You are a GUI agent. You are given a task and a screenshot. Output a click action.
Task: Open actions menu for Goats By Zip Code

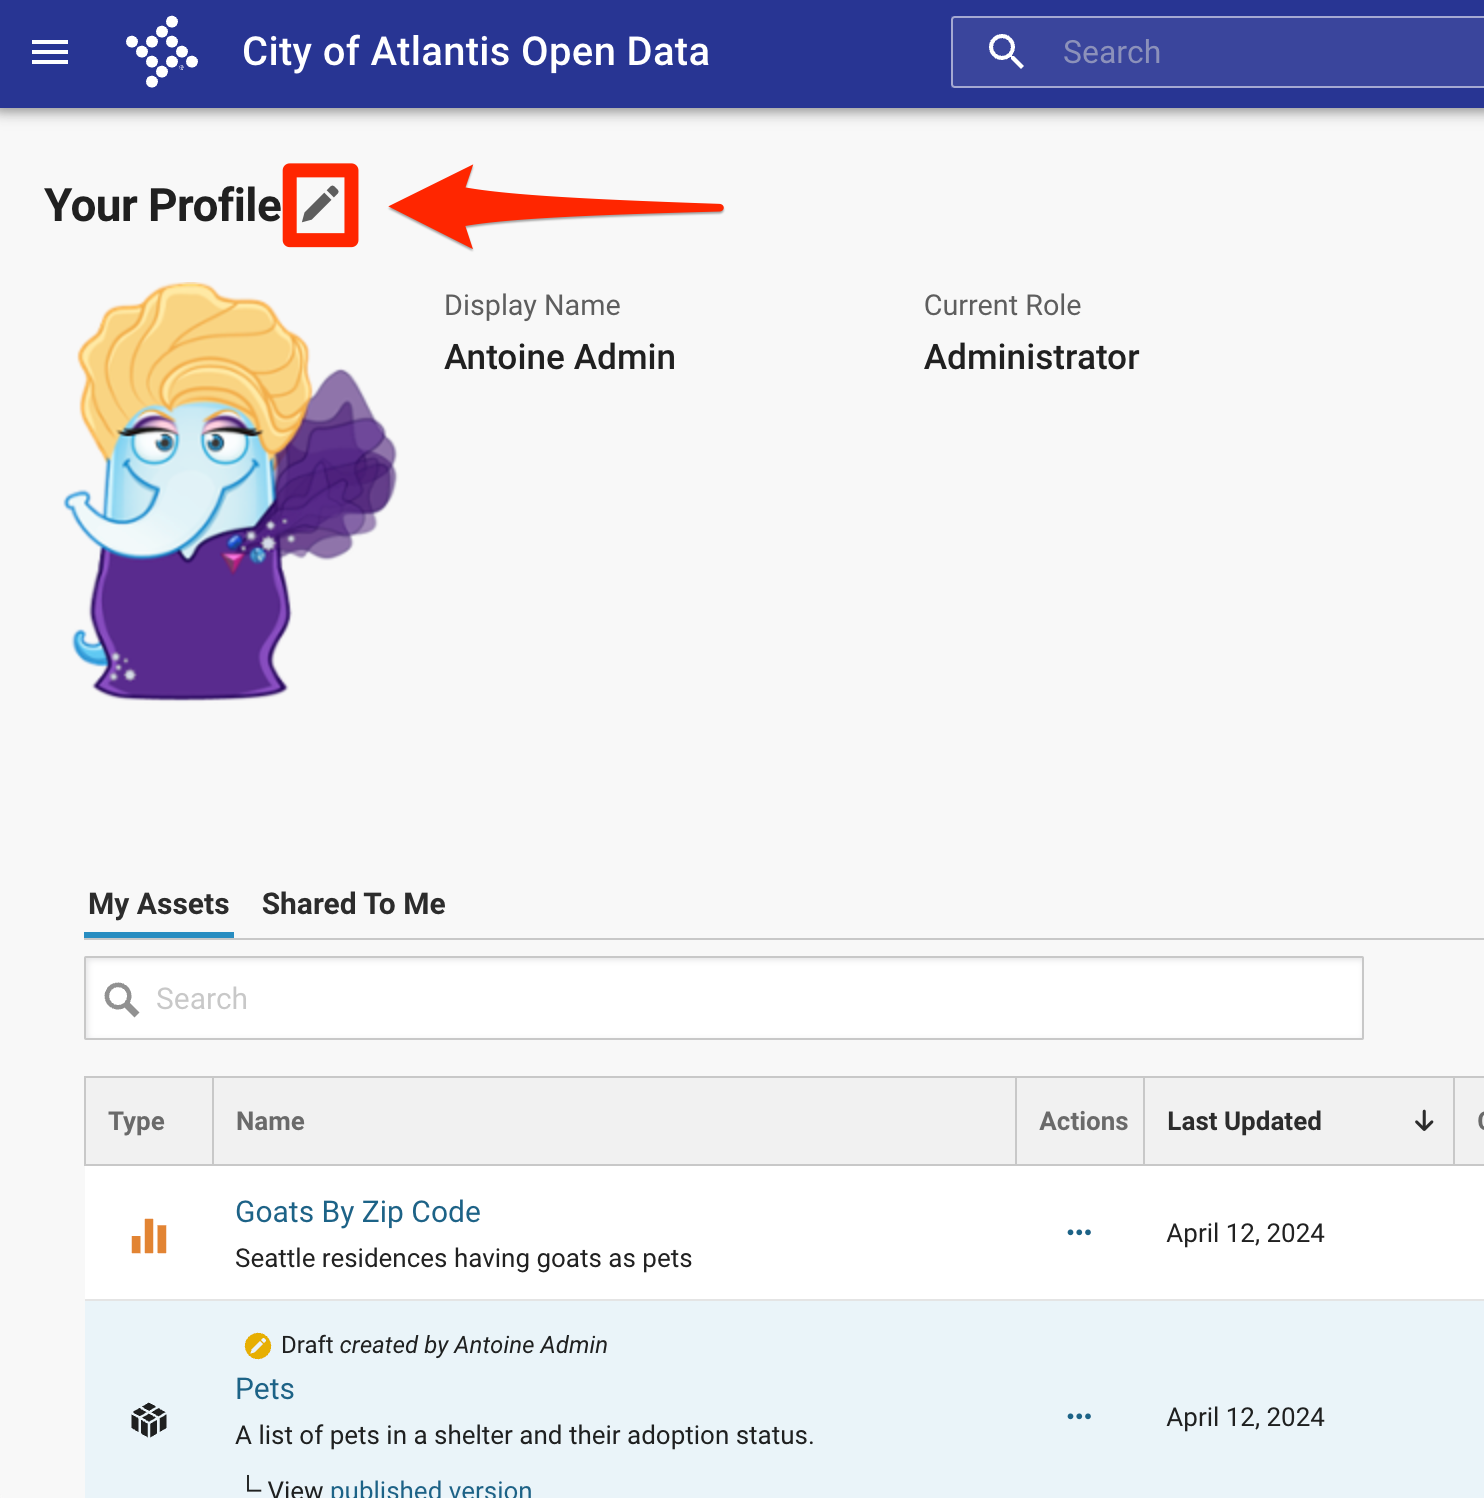(1079, 1233)
